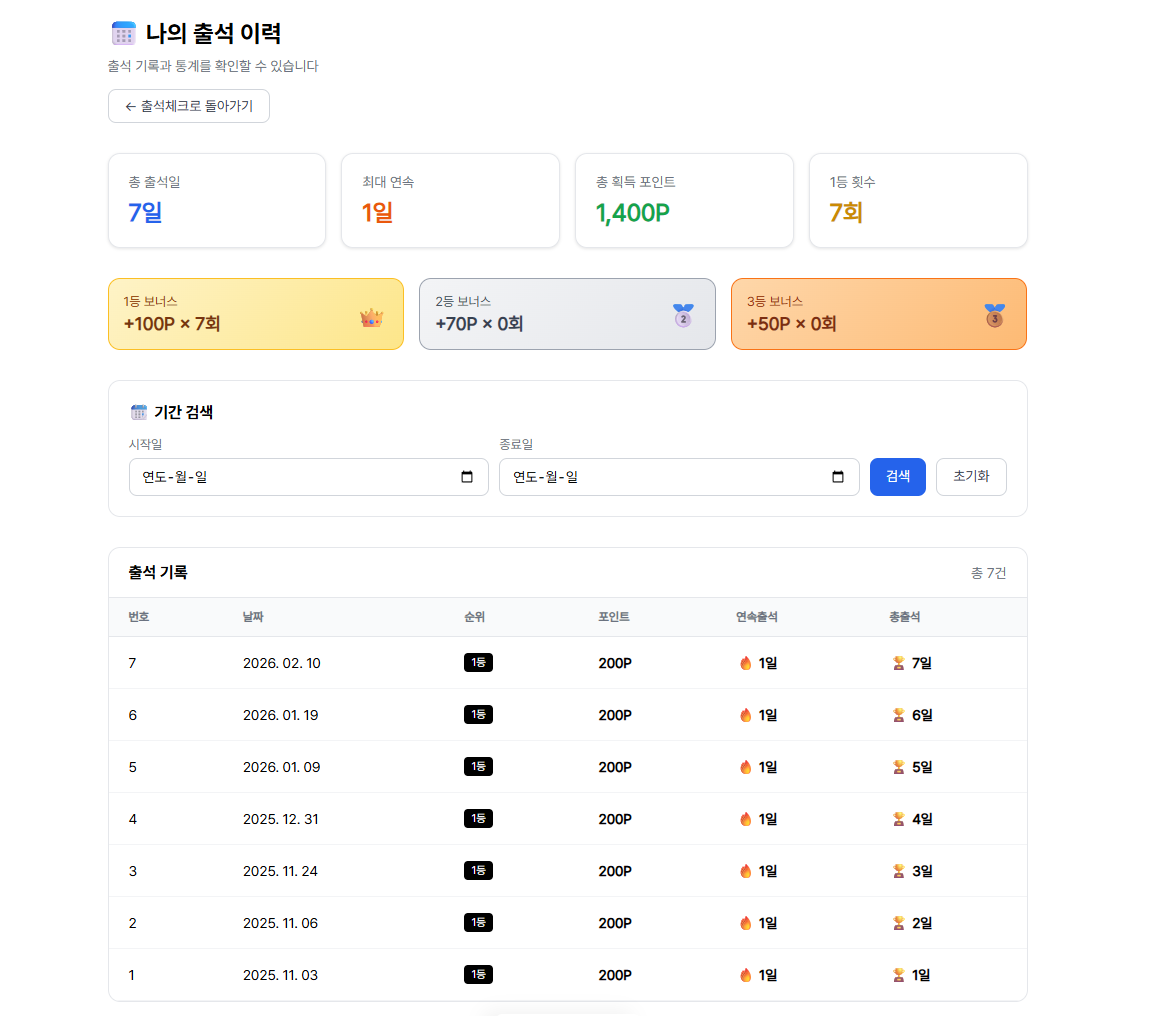Click the calendar icon next to 기간 검색
1163x1016 pixels.
pyautogui.click(x=139, y=412)
